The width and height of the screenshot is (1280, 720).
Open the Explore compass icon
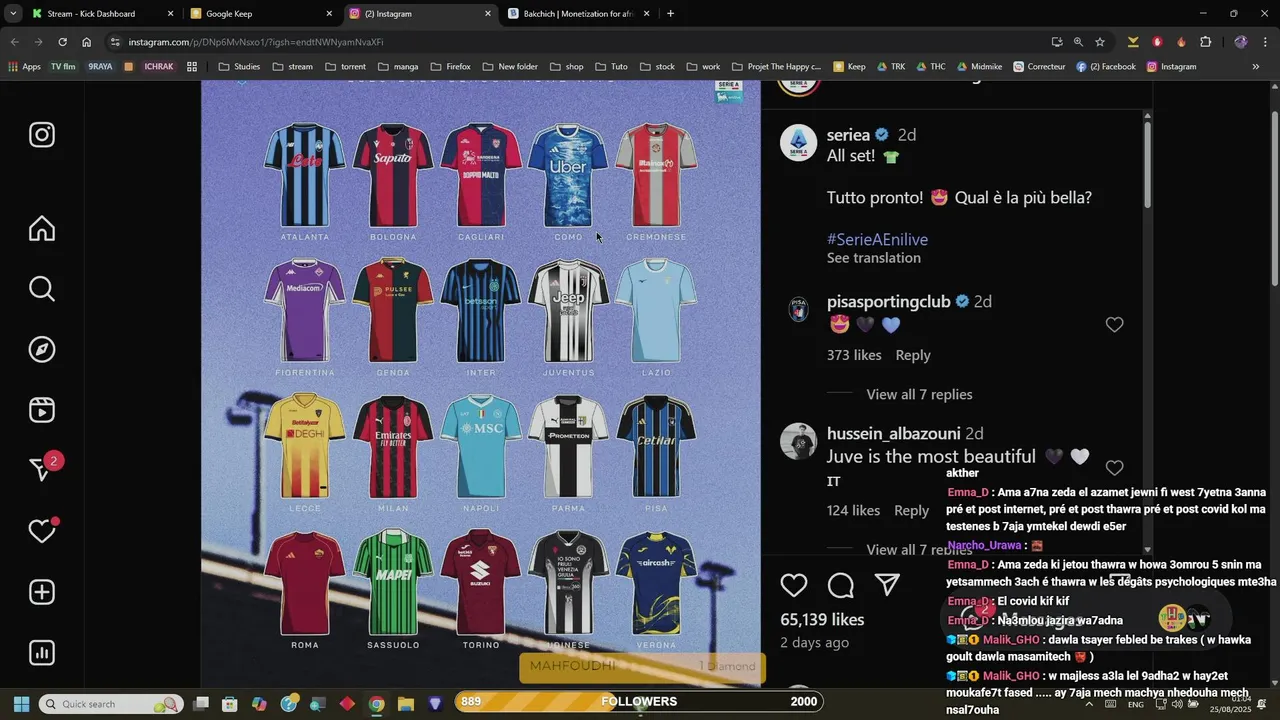pyautogui.click(x=42, y=350)
